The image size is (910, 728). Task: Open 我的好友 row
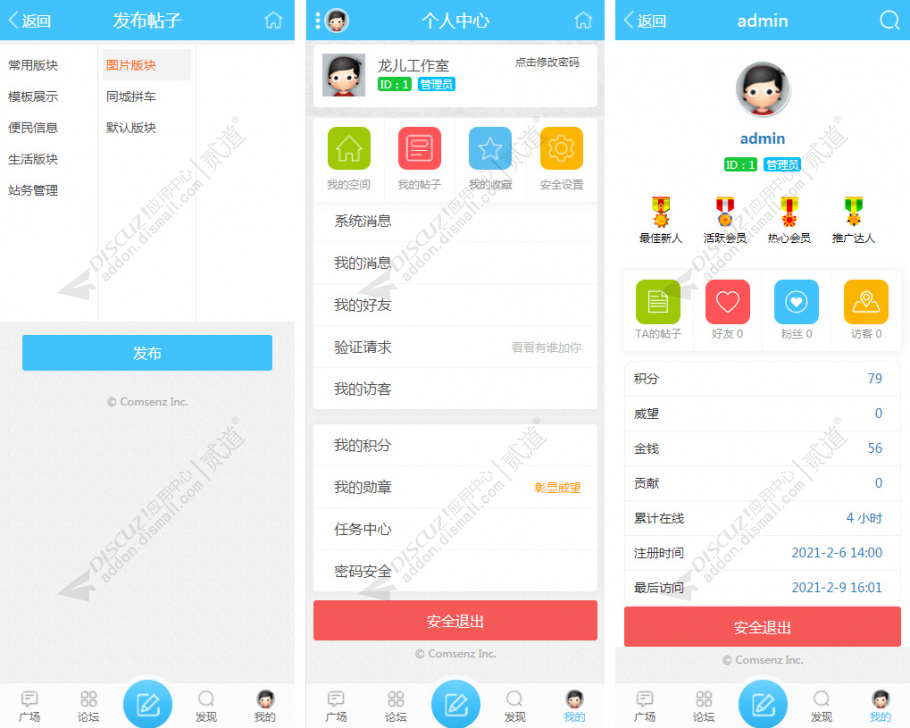(x=456, y=305)
